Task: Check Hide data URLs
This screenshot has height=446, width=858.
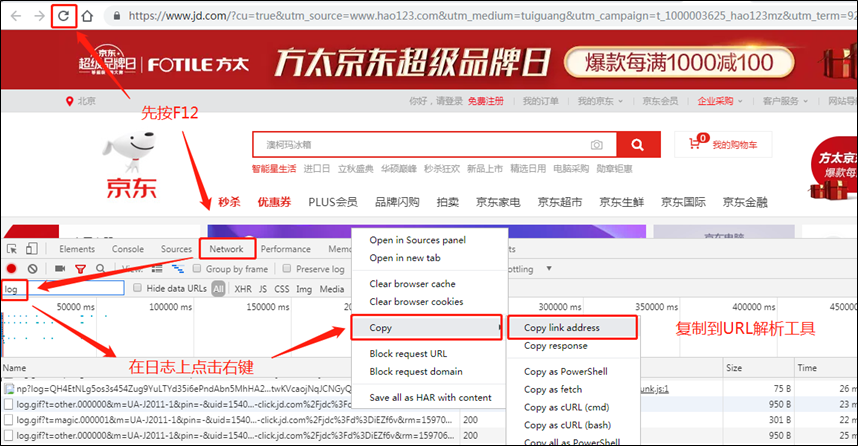Action: pyautogui.click(x=137, y=288)
